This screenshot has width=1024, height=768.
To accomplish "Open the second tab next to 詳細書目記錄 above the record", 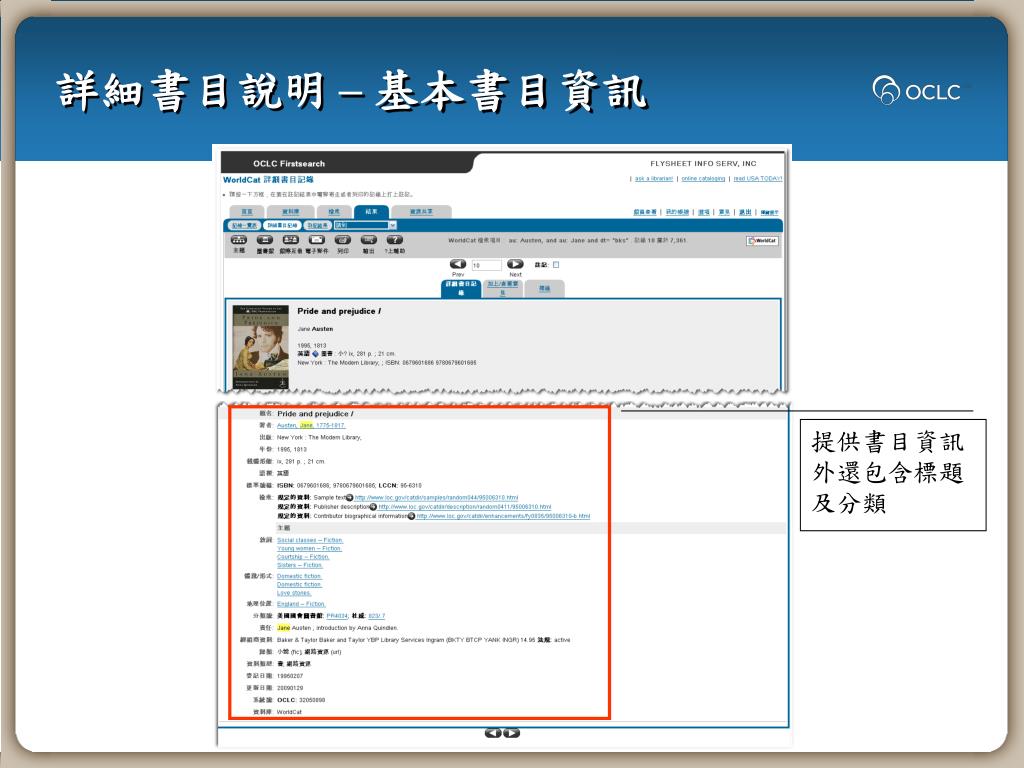I will click(503, 289).
